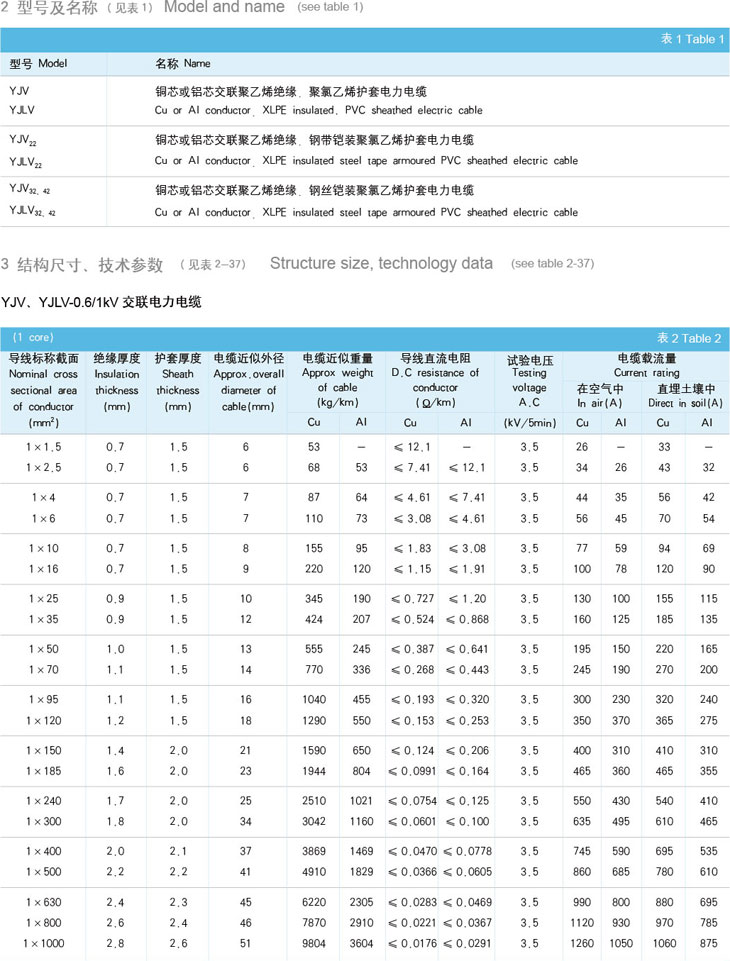
Task: Select the '1×1.5' conductor row label
Action: tap(44, 447)
